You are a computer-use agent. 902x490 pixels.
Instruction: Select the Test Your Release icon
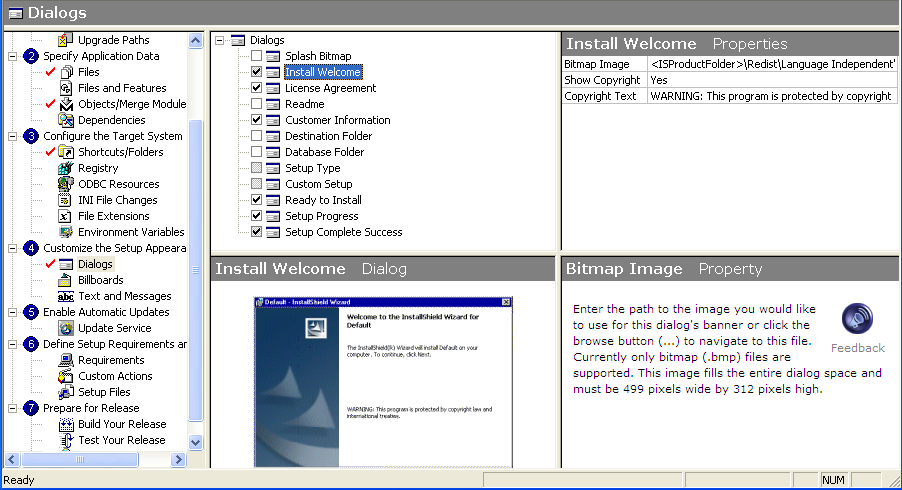66,441
